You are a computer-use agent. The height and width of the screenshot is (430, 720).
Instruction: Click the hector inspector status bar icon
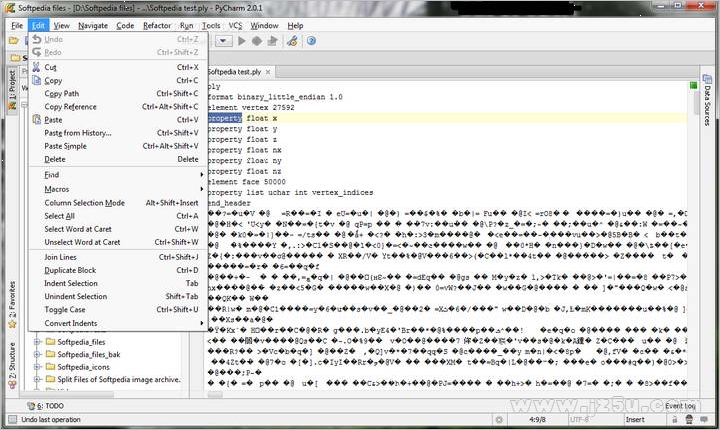click(689, 419)
